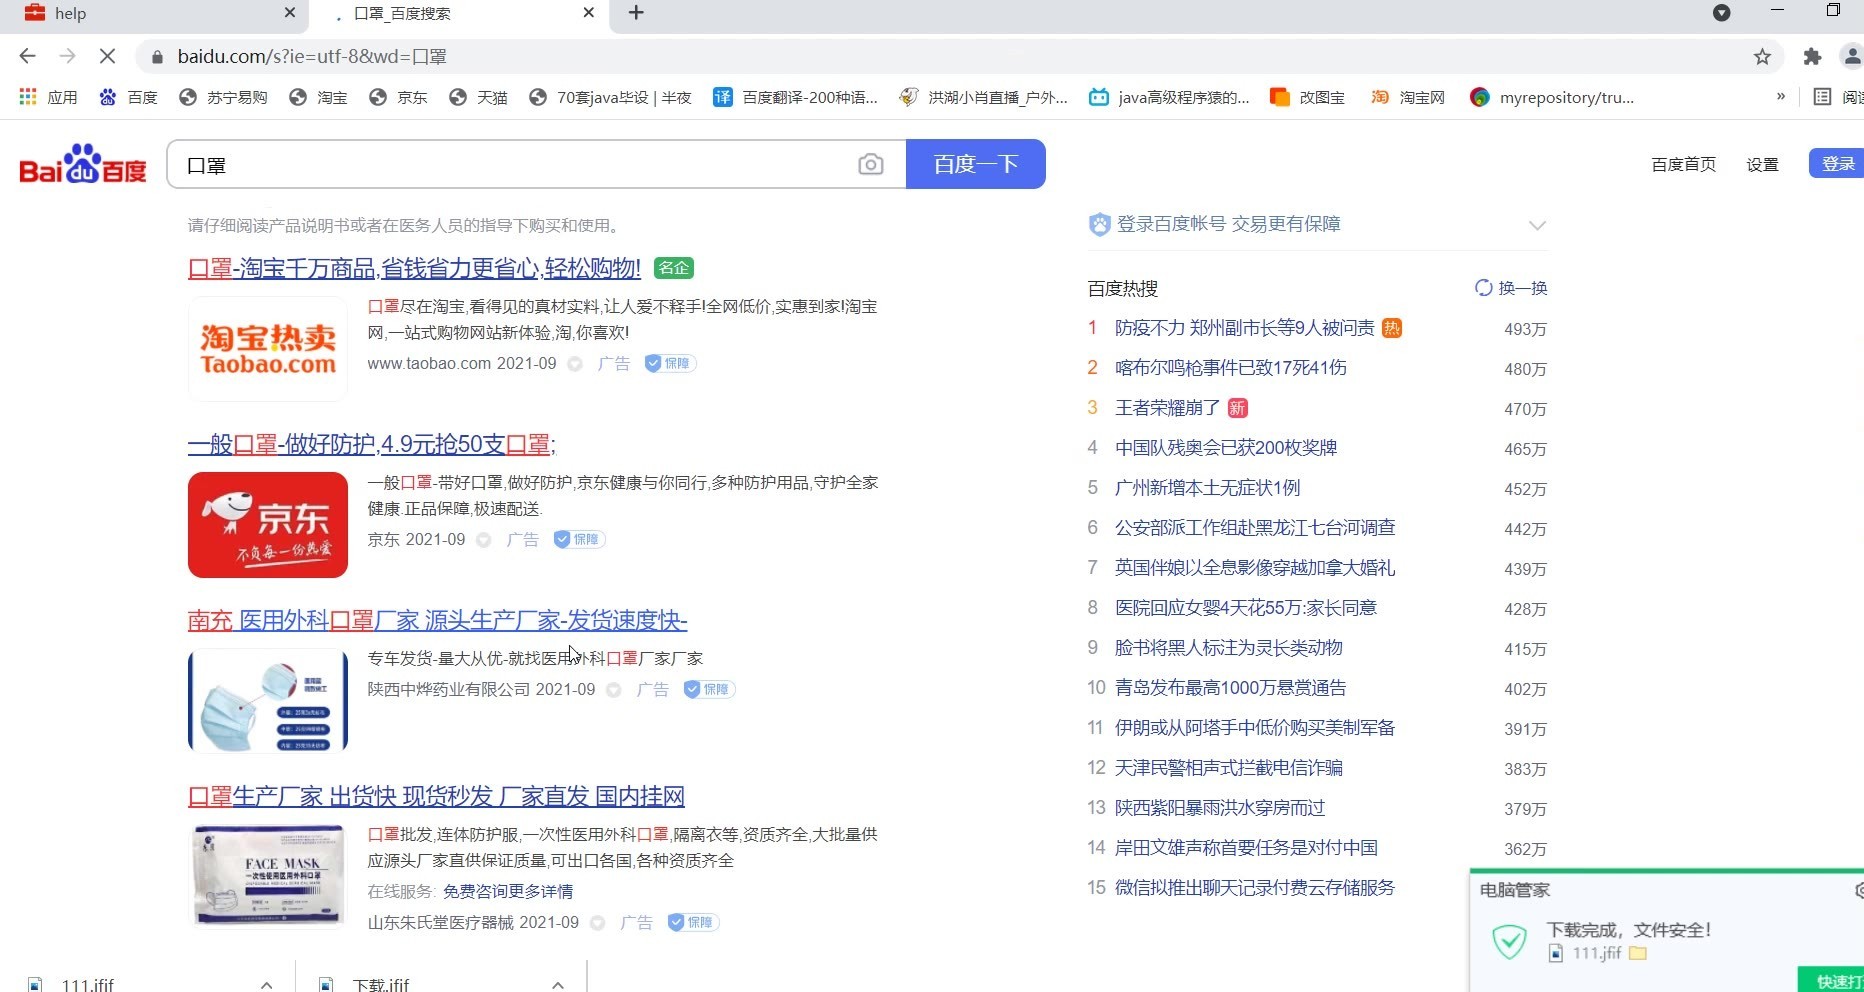Open the extensions puzzle icon
The height and width of the screenshot is (992, 1864).
coord(1812,57)
